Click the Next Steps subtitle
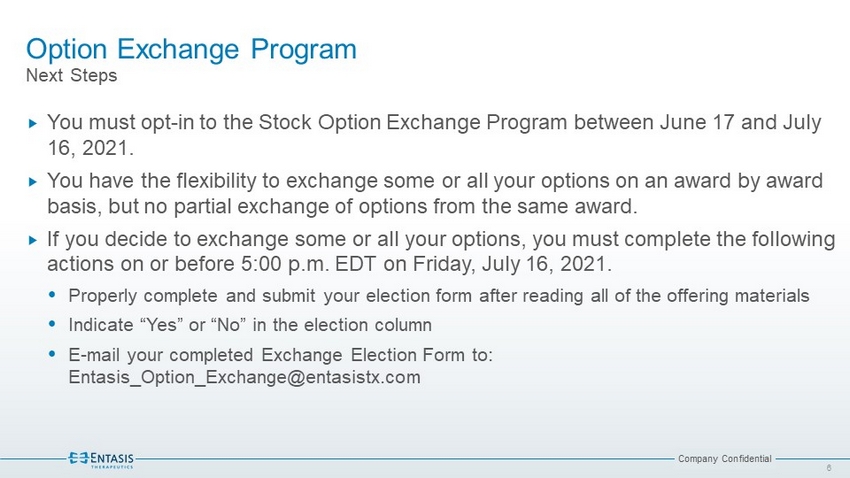This screenshot has width=850, height=478. 72,75
